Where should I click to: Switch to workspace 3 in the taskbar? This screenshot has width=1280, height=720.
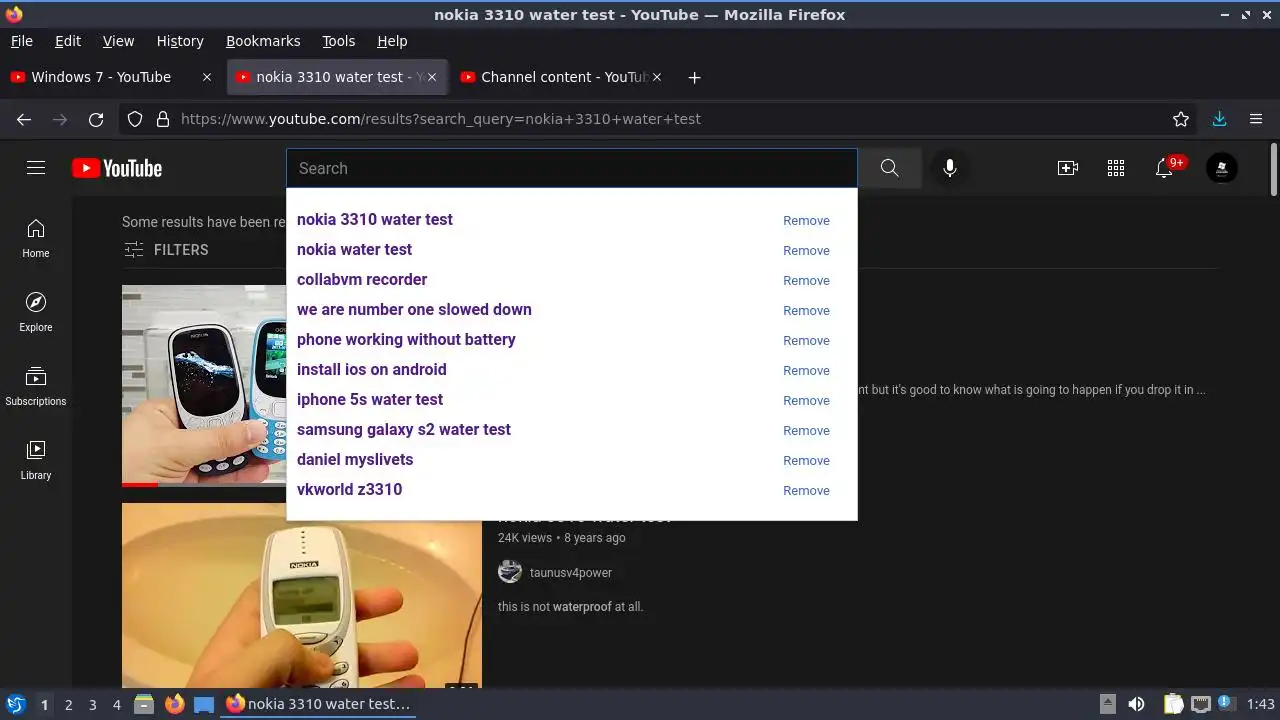click(x=92, y=705)
